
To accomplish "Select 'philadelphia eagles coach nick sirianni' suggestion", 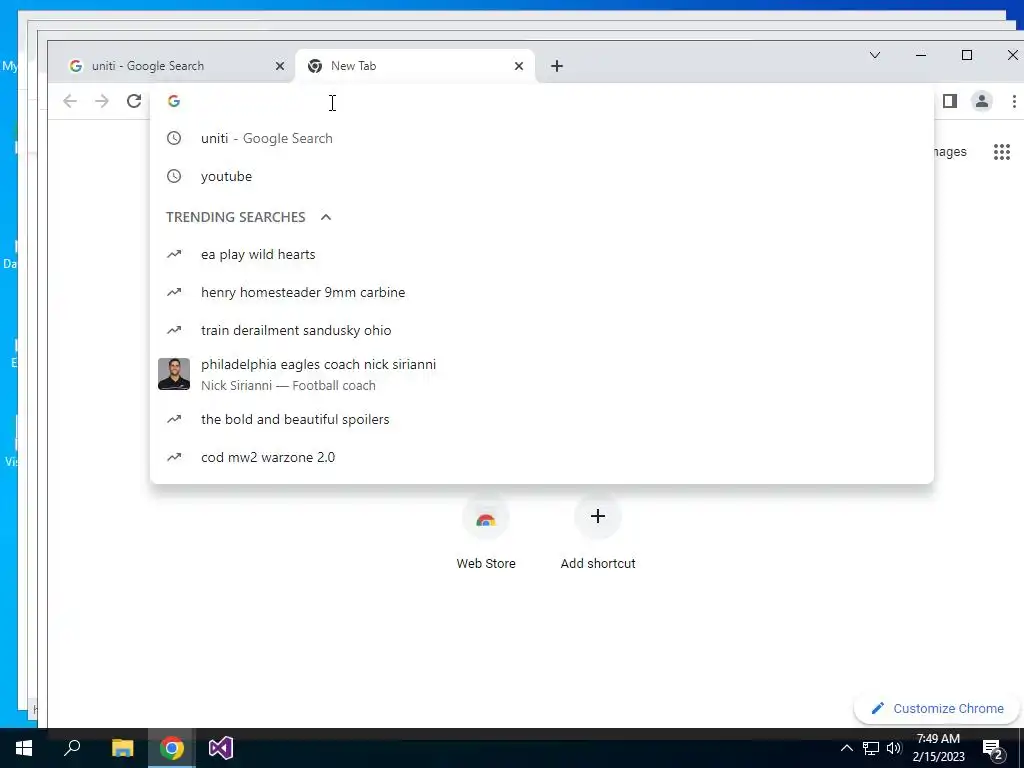I will [x=541, y=374].
